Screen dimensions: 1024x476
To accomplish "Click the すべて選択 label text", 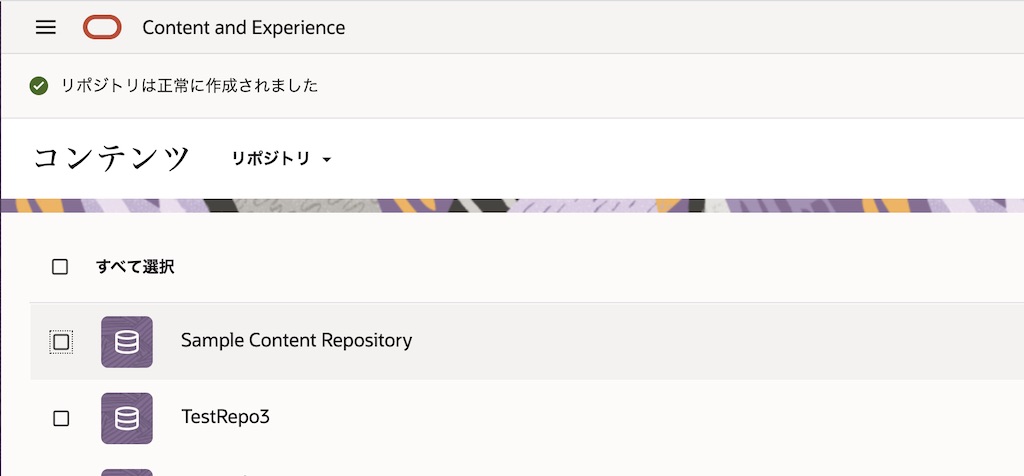I will click(x=135, y=267).
